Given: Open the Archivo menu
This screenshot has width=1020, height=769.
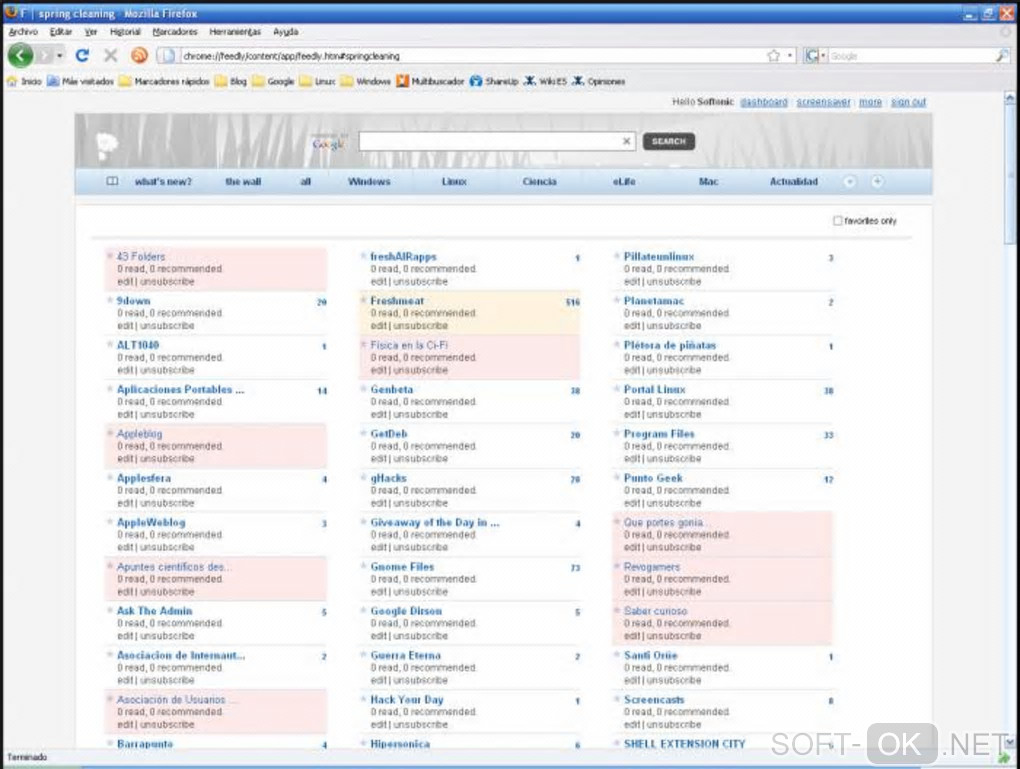Looking at the screenshot, I should (23, 32).
